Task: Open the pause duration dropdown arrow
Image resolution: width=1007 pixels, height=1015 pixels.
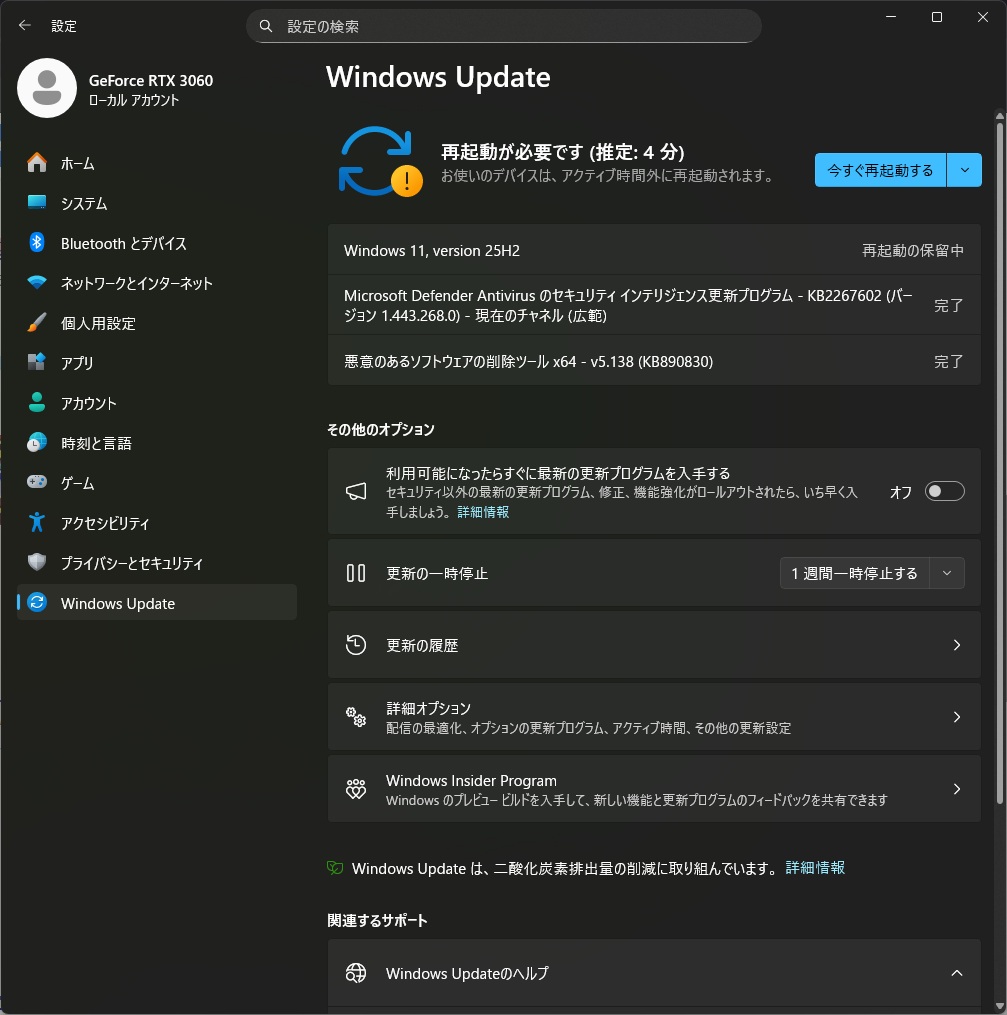Action: (x=947, y=573)
